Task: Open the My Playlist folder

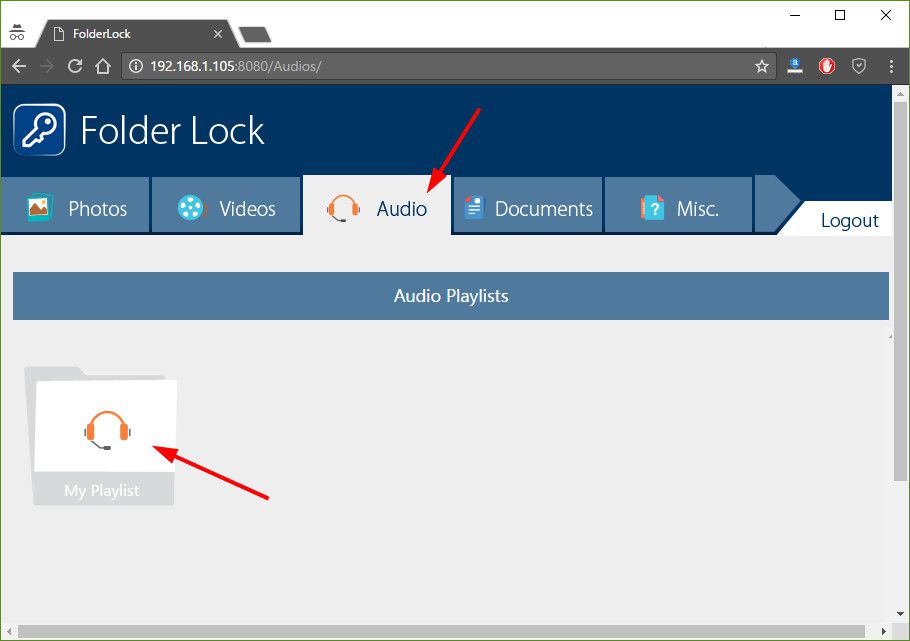Action: click(x=101, y=436)
